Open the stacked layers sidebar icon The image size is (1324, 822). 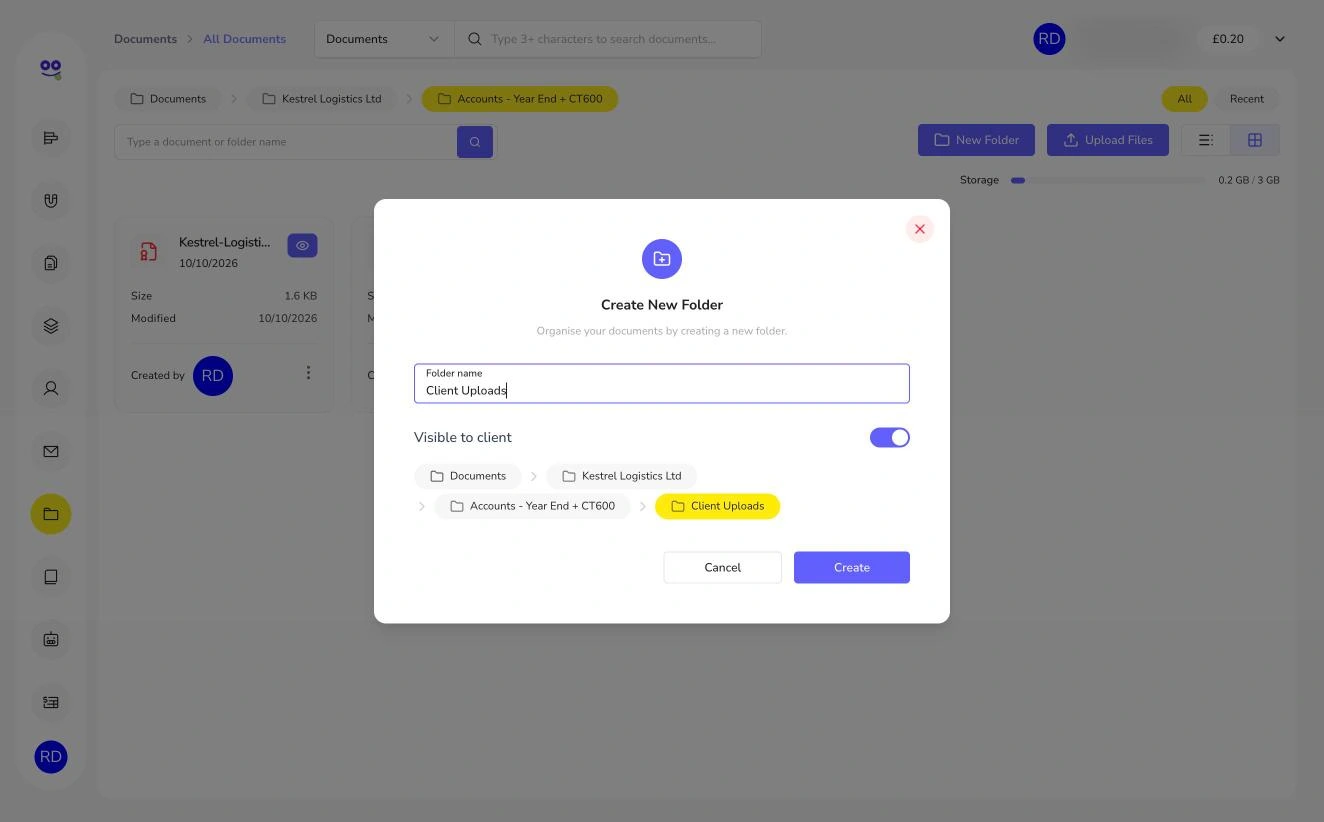pyautogui.click(x=51, y=326)
